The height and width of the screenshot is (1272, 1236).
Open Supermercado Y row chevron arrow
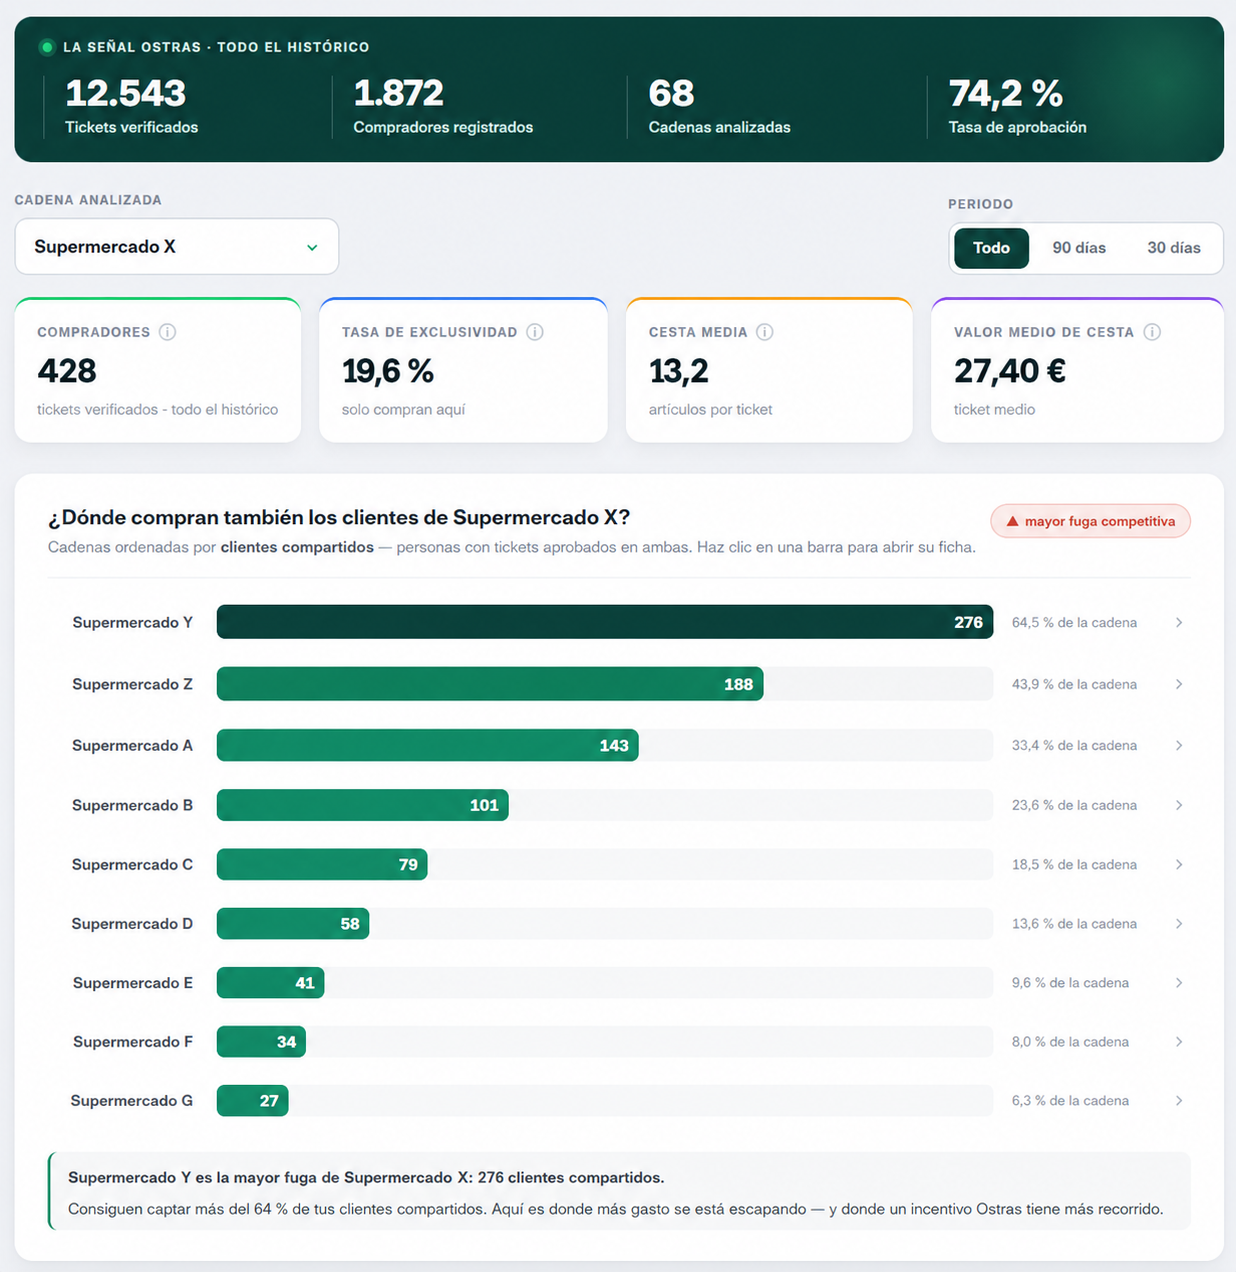click(x=1179, y=622)
